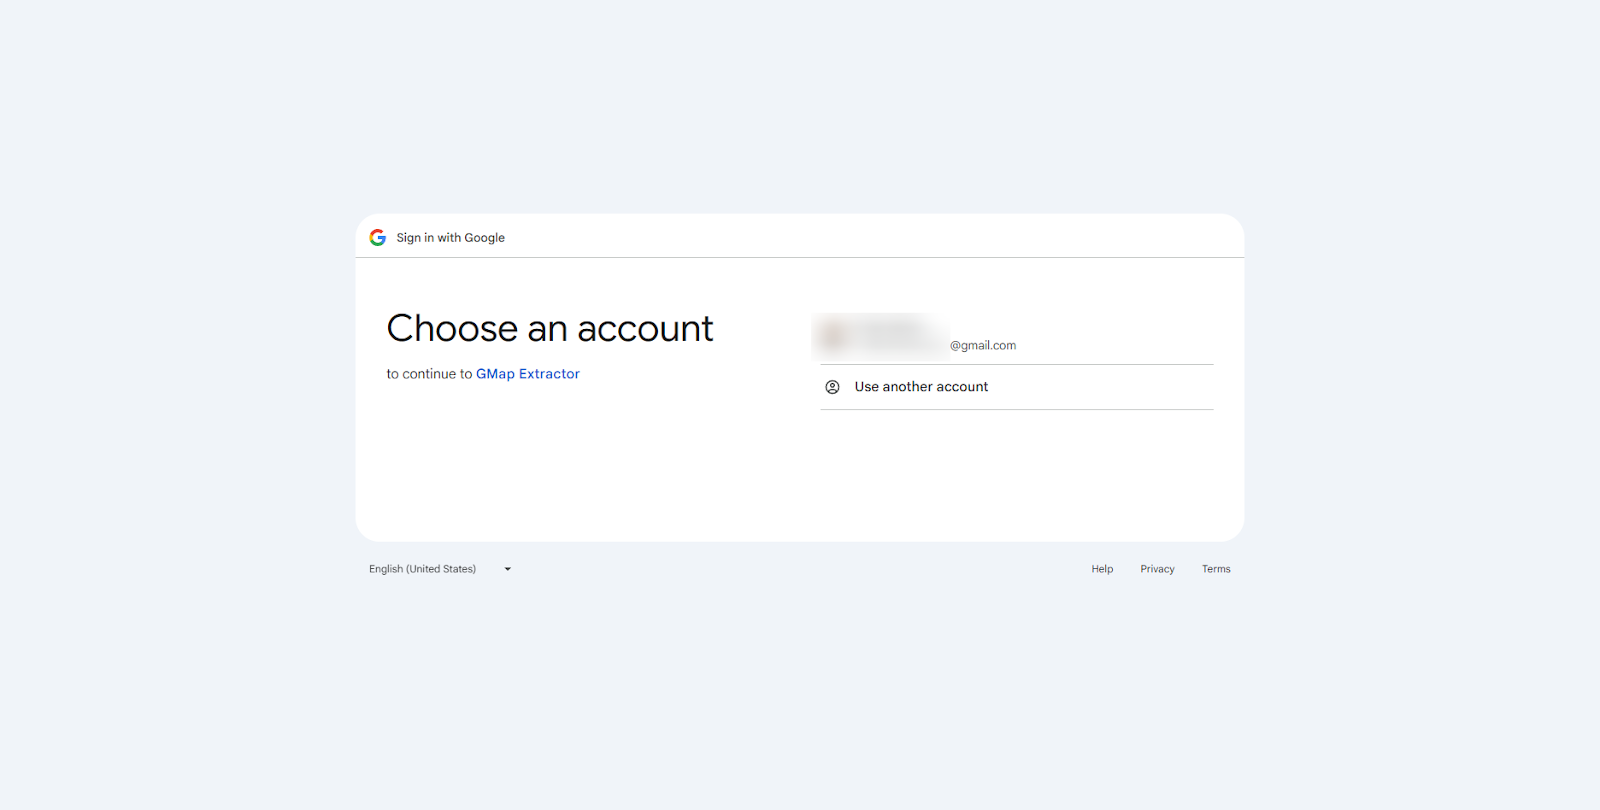
Task: Choose Use another account
Action: point(920,386)
